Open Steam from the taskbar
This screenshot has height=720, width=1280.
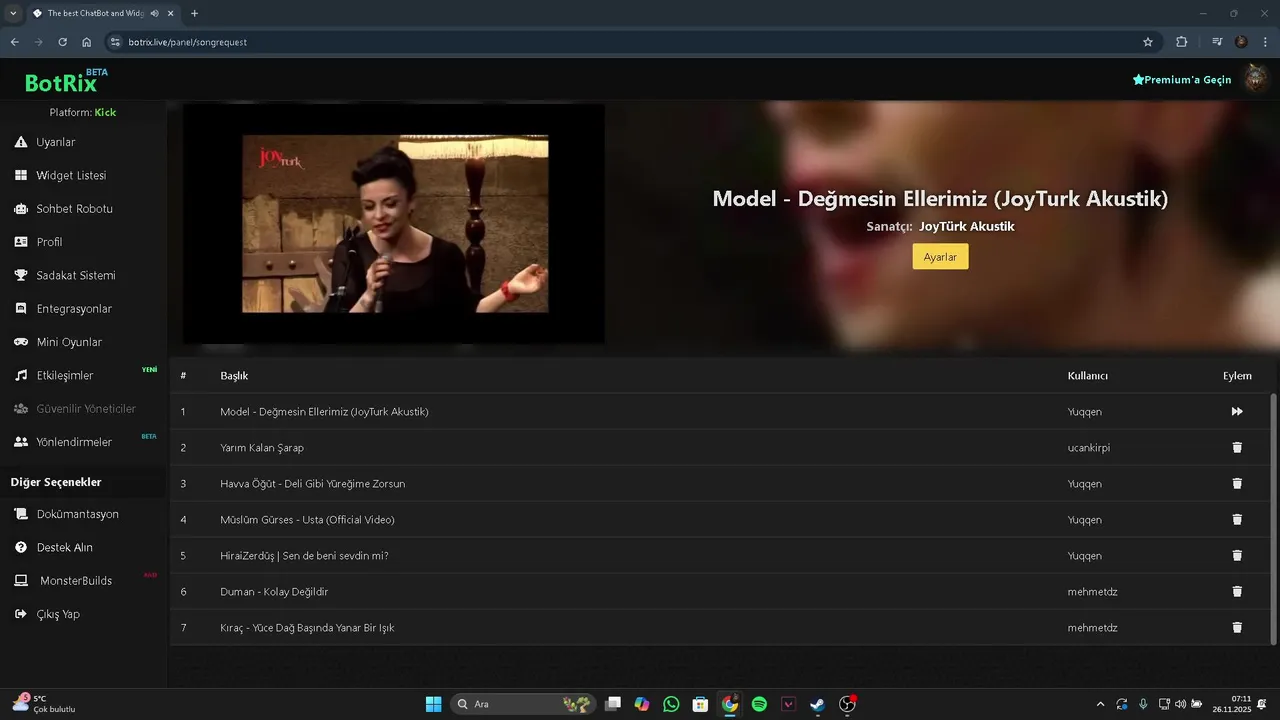coord(817,704)
